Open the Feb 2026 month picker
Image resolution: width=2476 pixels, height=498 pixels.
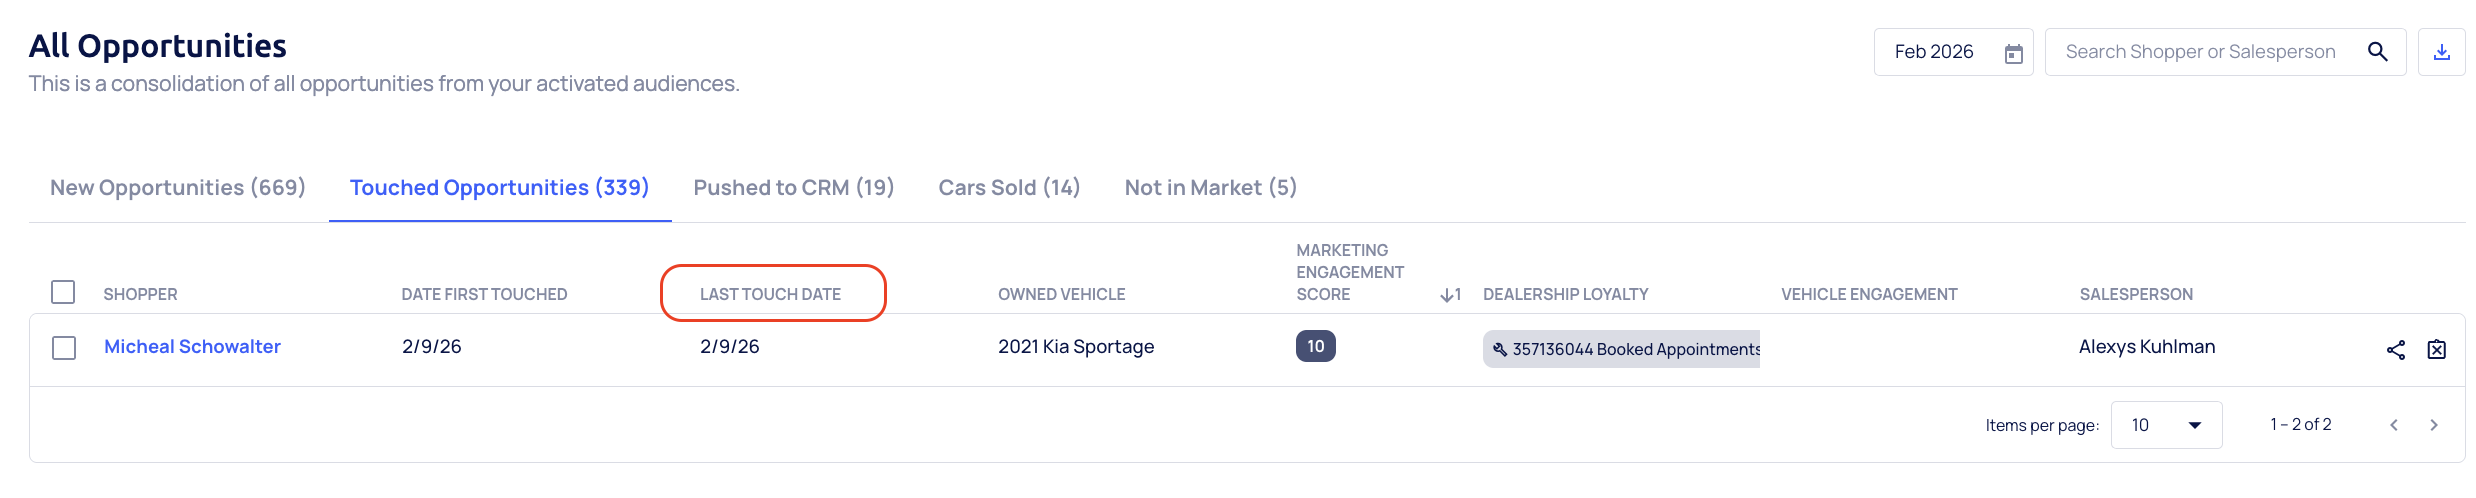point(1934,52)
